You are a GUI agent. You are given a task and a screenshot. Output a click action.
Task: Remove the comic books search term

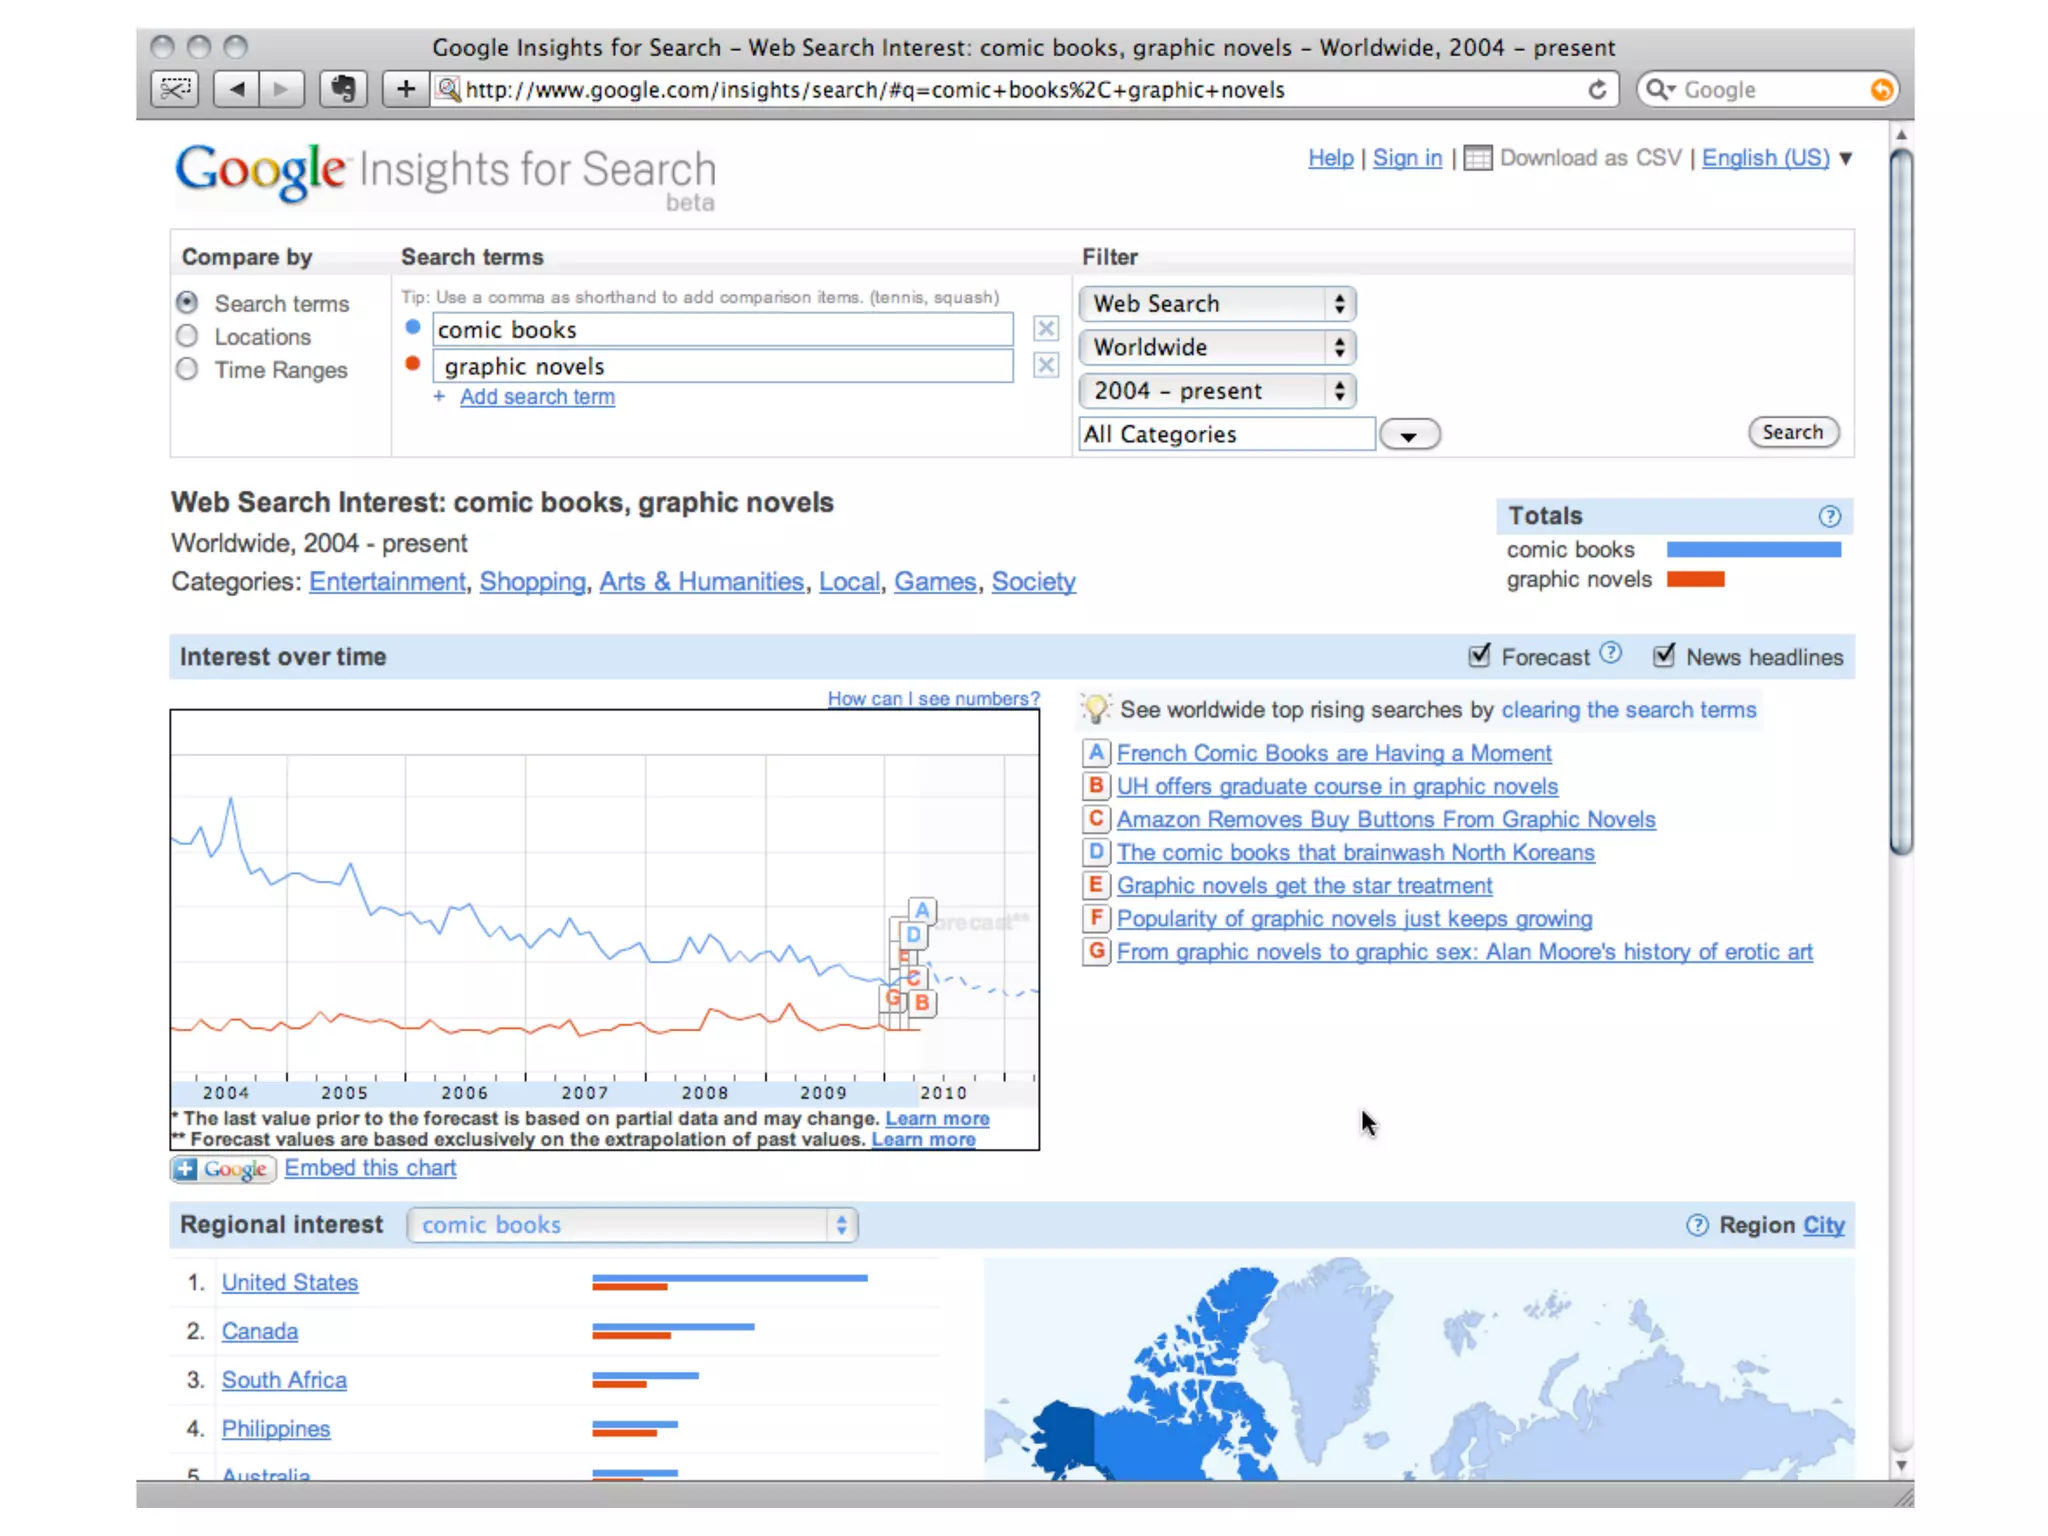[x=1045, y=329]
